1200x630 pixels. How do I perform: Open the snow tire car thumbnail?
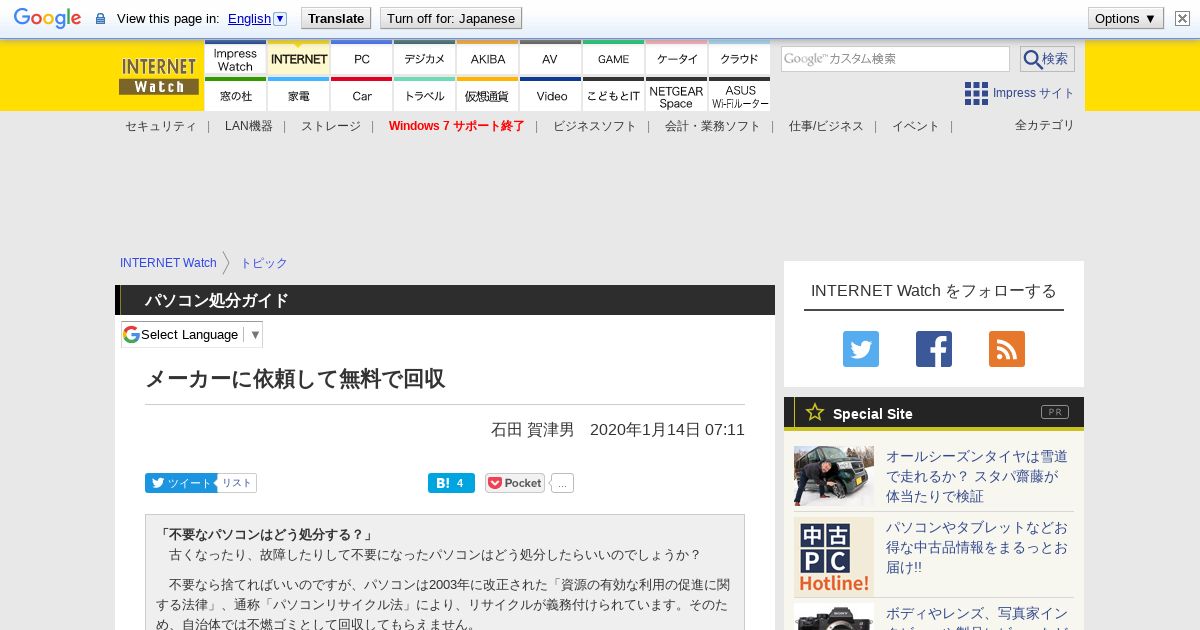pos(834,476)
